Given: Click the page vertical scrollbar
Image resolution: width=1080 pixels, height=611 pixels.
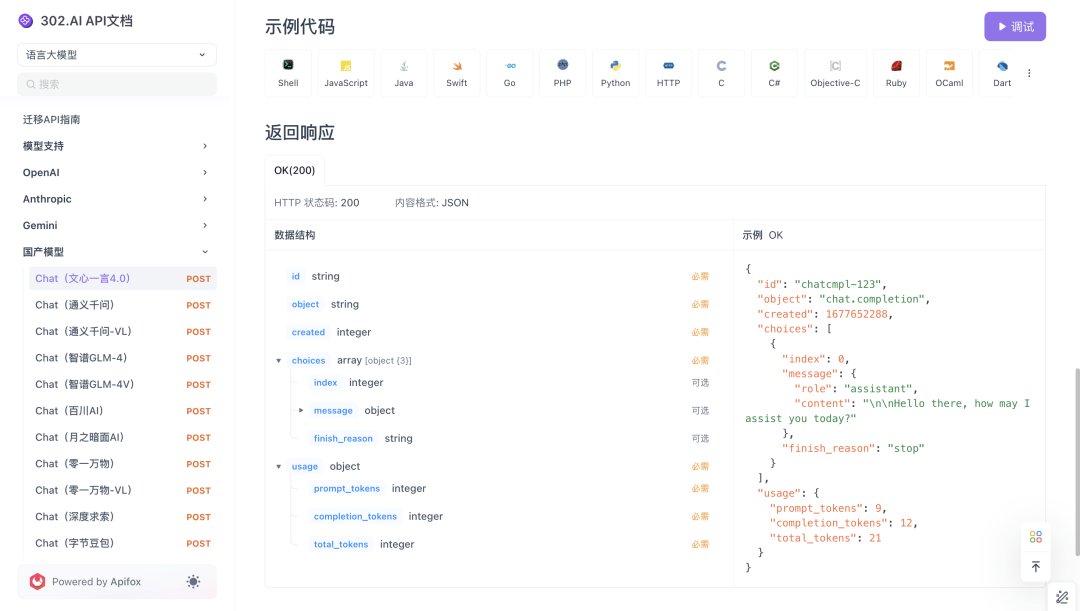Looking at the screenshot, I should click(x=1077, y=462).
